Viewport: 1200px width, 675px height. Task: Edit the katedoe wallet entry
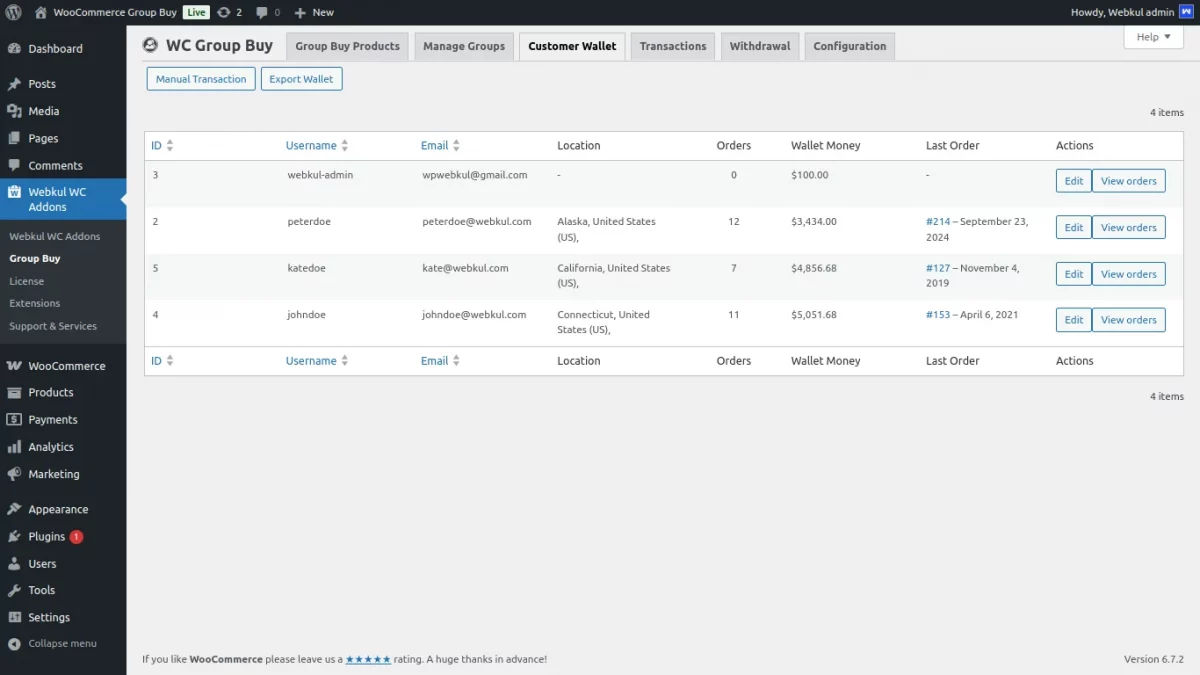pyautogui.click(x=1073, y=274)
